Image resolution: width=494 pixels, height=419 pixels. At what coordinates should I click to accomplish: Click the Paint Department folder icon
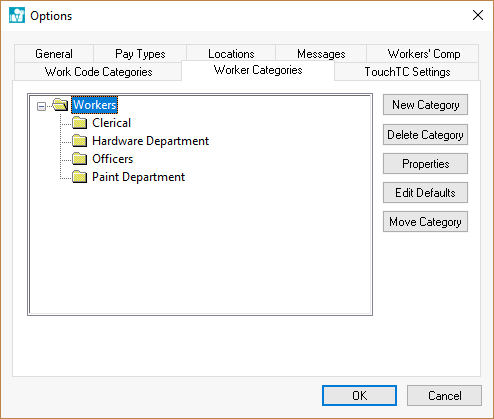(80, 177)
